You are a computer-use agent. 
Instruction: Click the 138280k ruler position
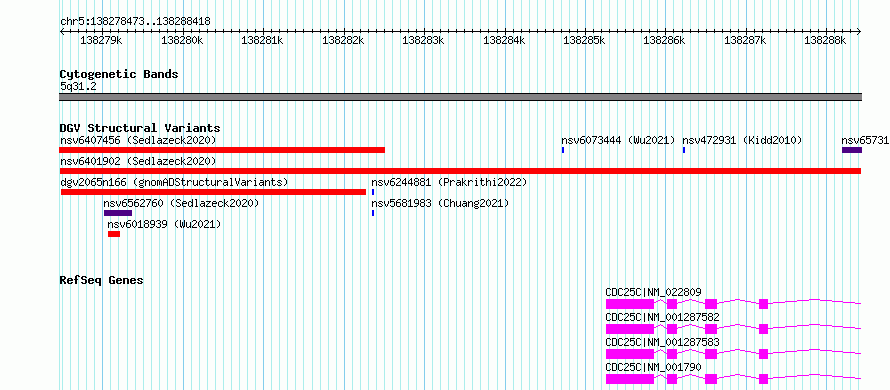182,40
